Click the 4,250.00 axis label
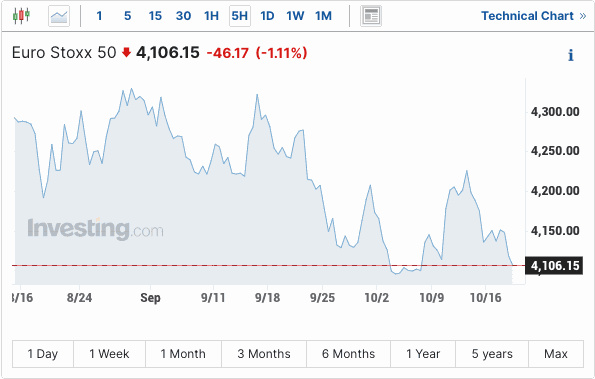 pyautogui.click(x=555, y=151)
